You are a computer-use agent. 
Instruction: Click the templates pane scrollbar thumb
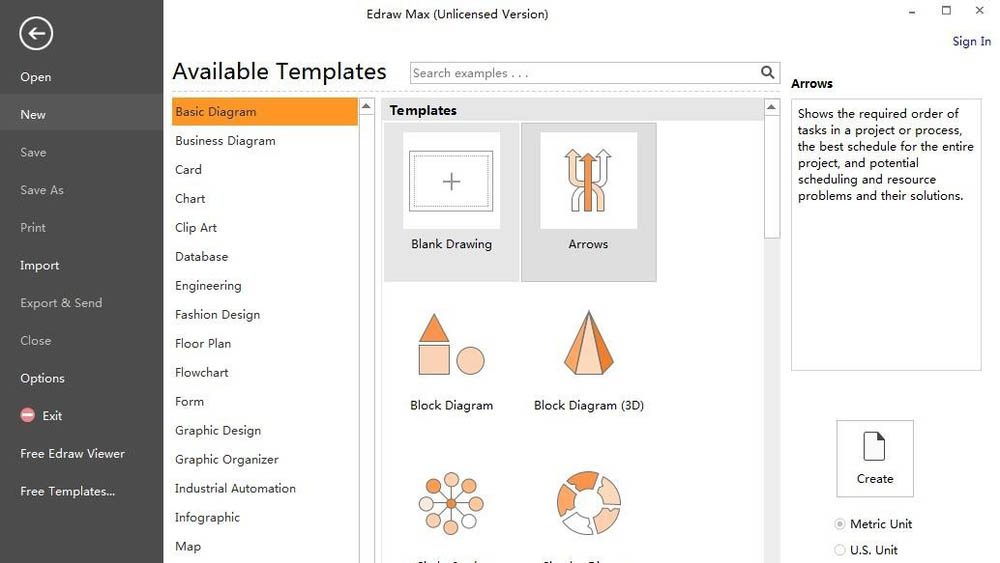click(772, 177)
